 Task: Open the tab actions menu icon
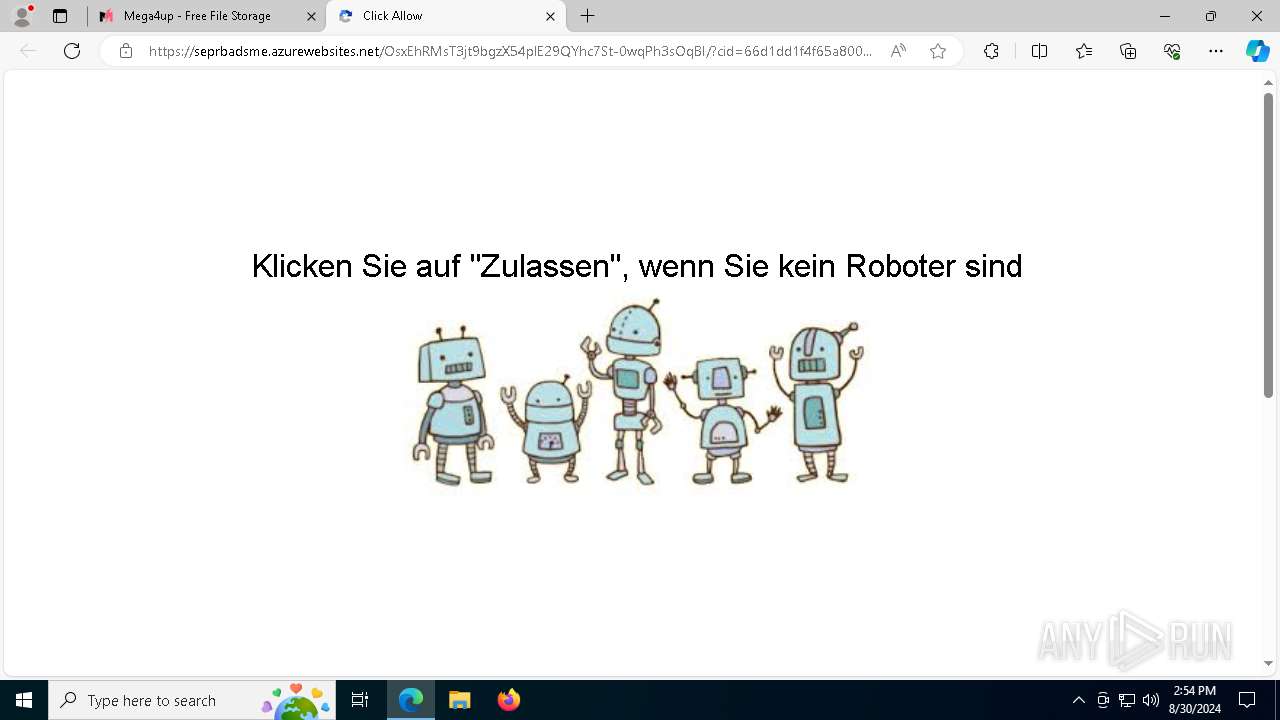pyautogui.click(x=60, y=16)
